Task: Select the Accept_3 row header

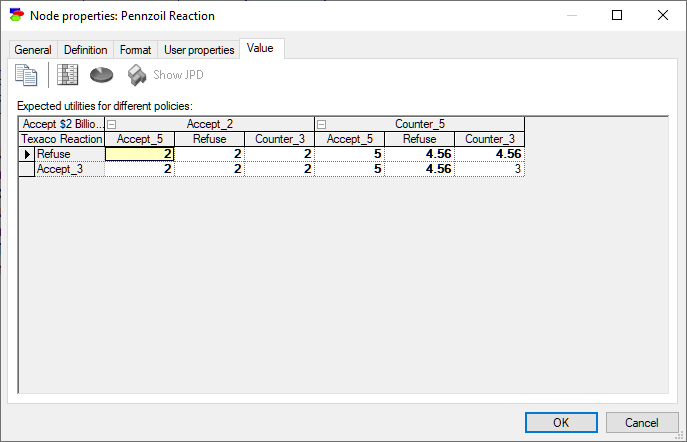Action: pos(70,169)
